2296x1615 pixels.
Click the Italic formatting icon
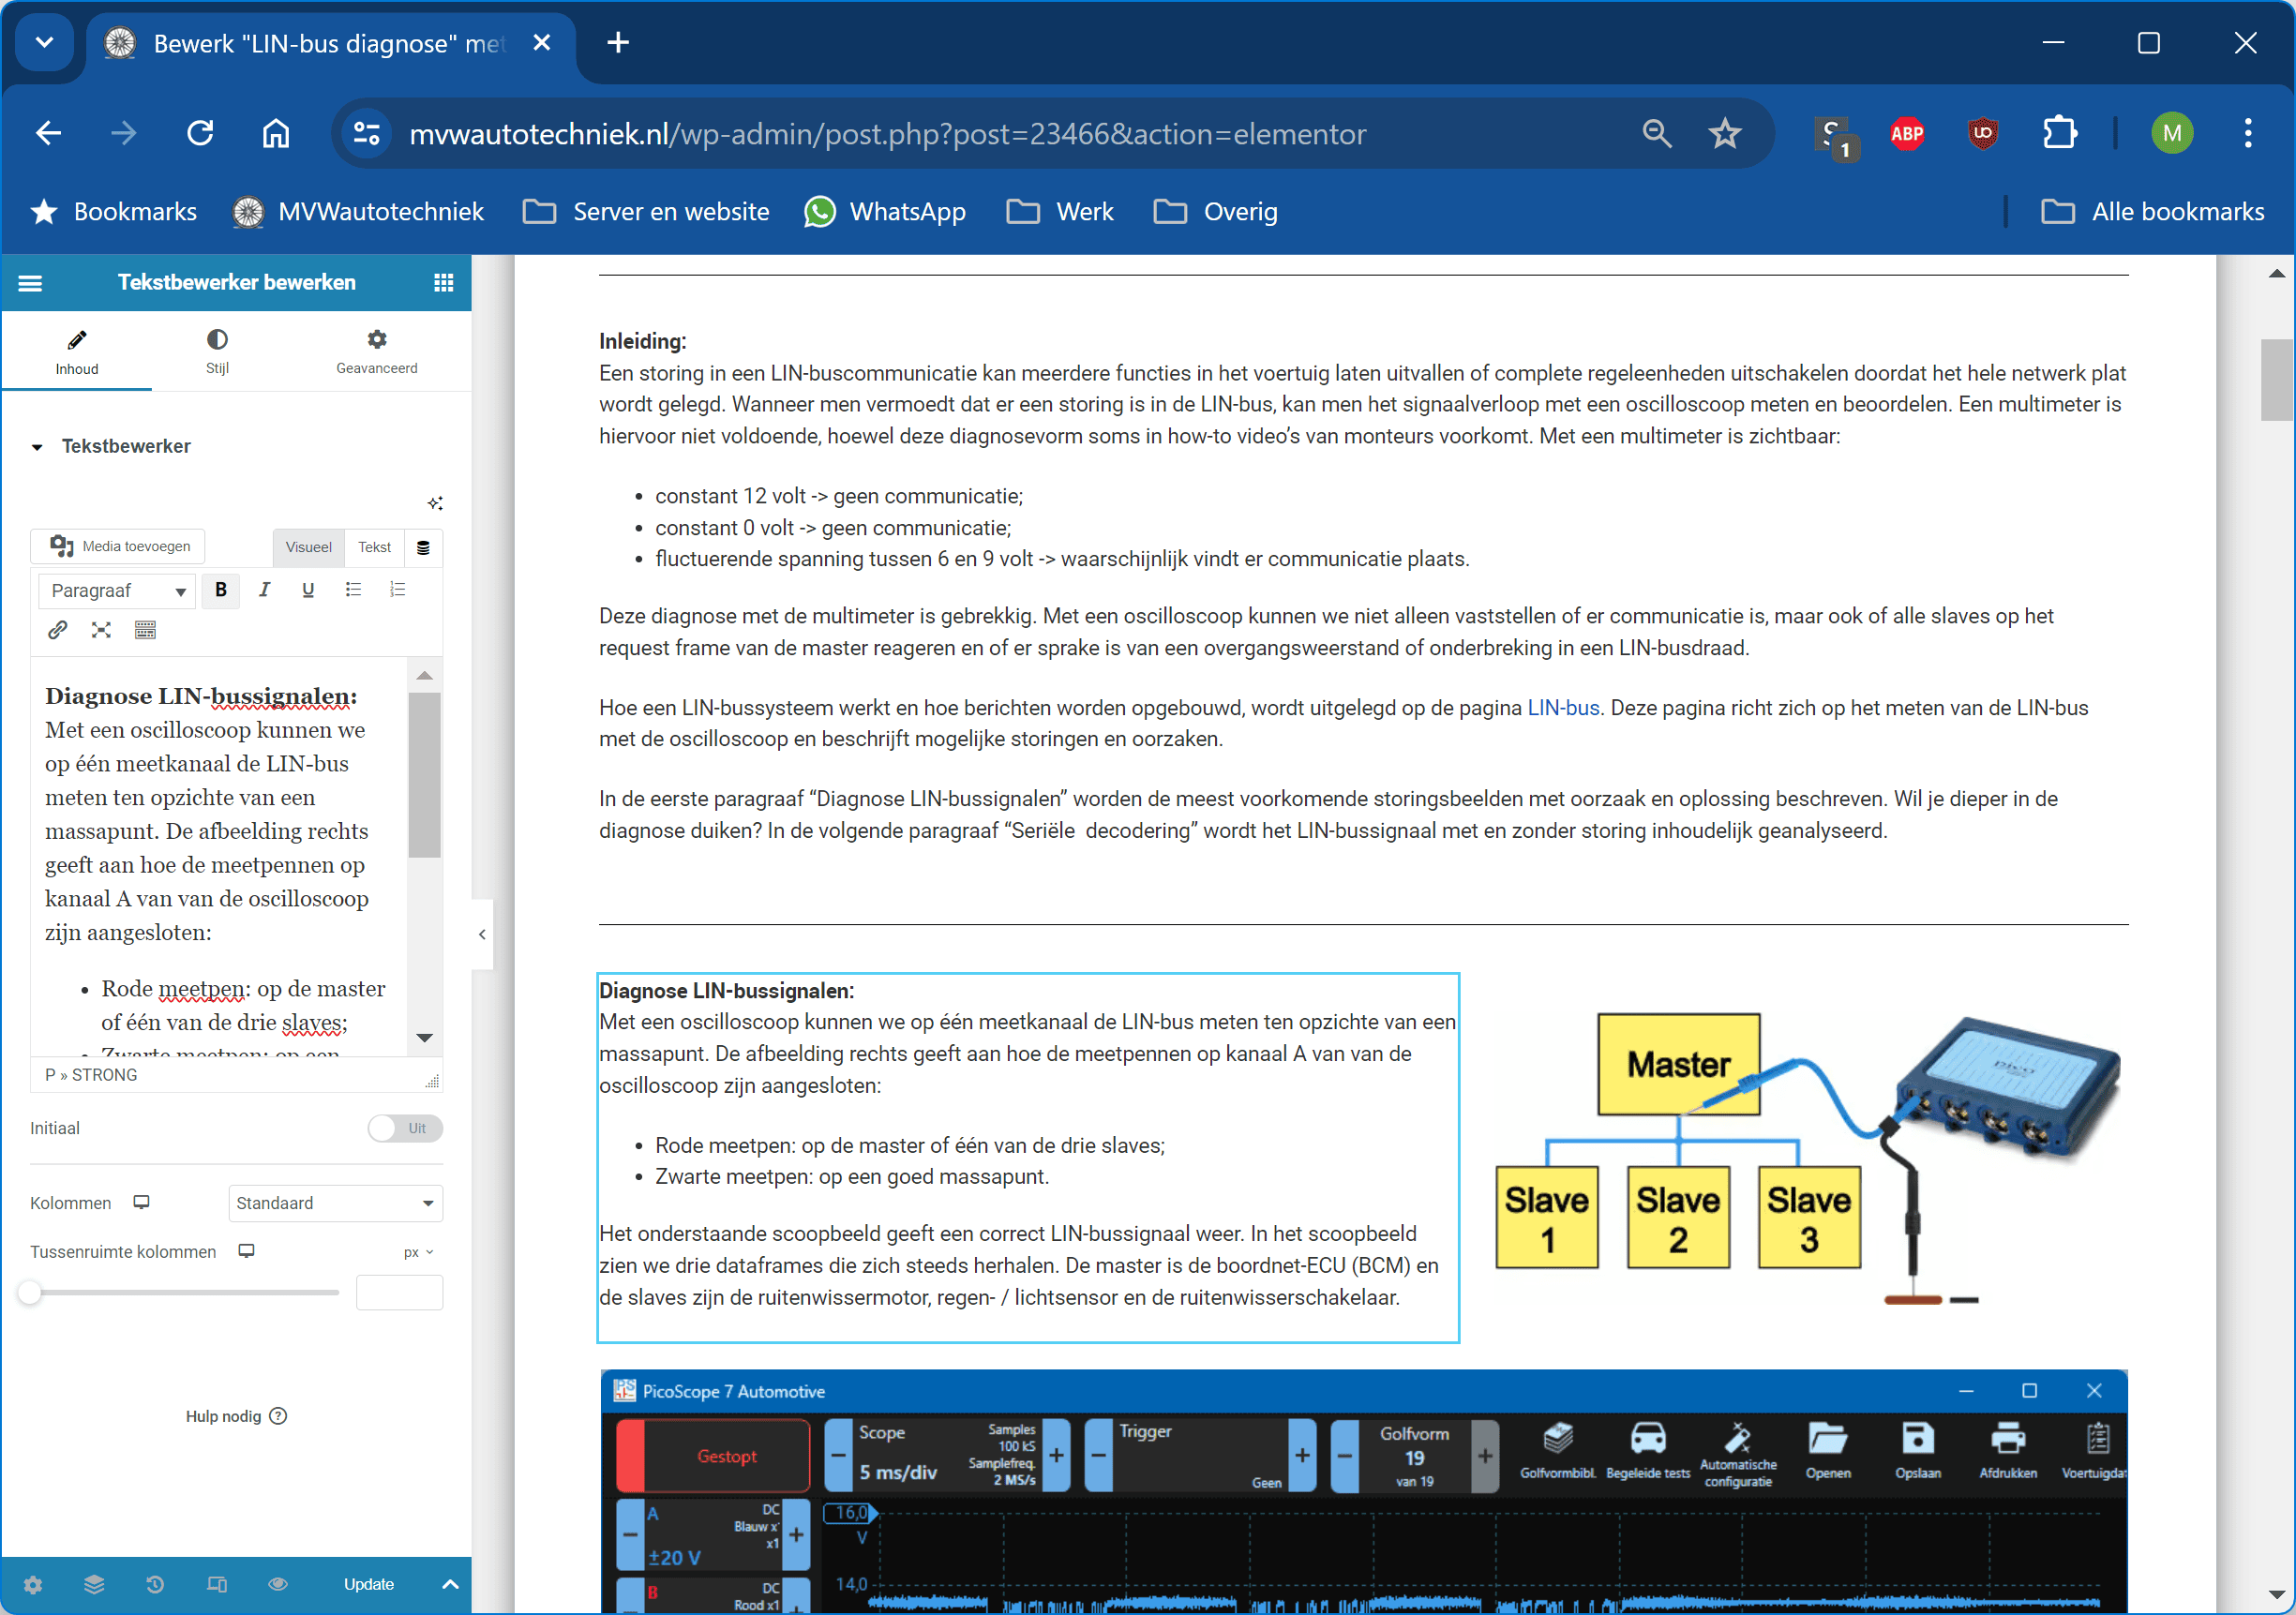tap(264, 590)
